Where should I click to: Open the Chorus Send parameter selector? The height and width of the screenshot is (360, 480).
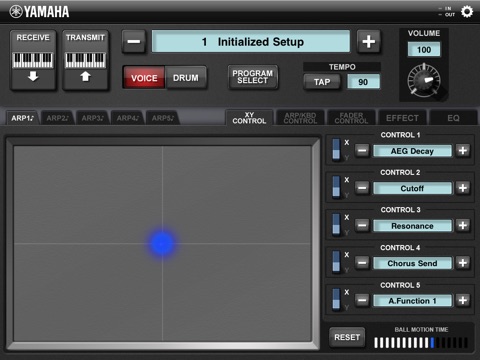click(412, 263)
